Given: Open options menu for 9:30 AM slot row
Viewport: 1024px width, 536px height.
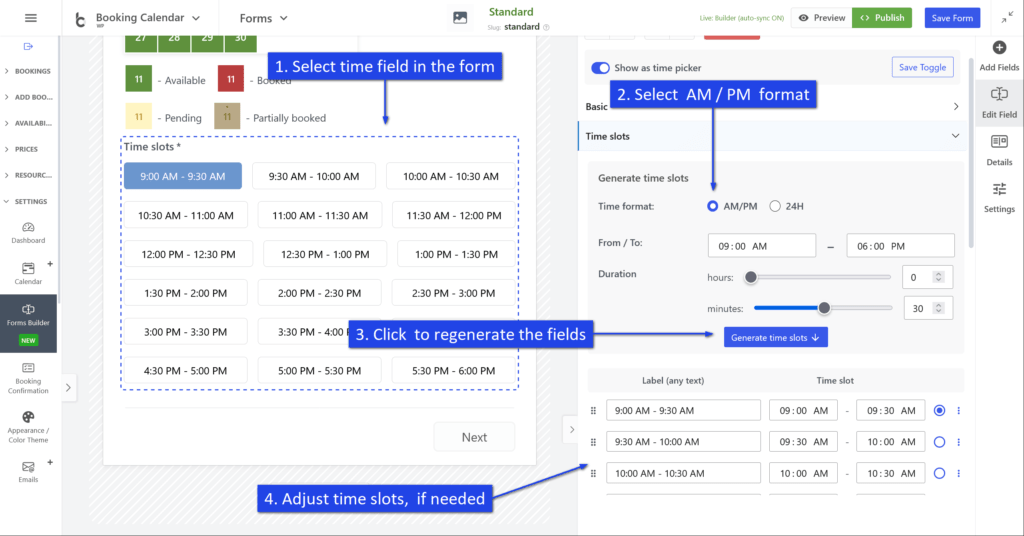Looking at the screenshot, I should tap(959, 442).
